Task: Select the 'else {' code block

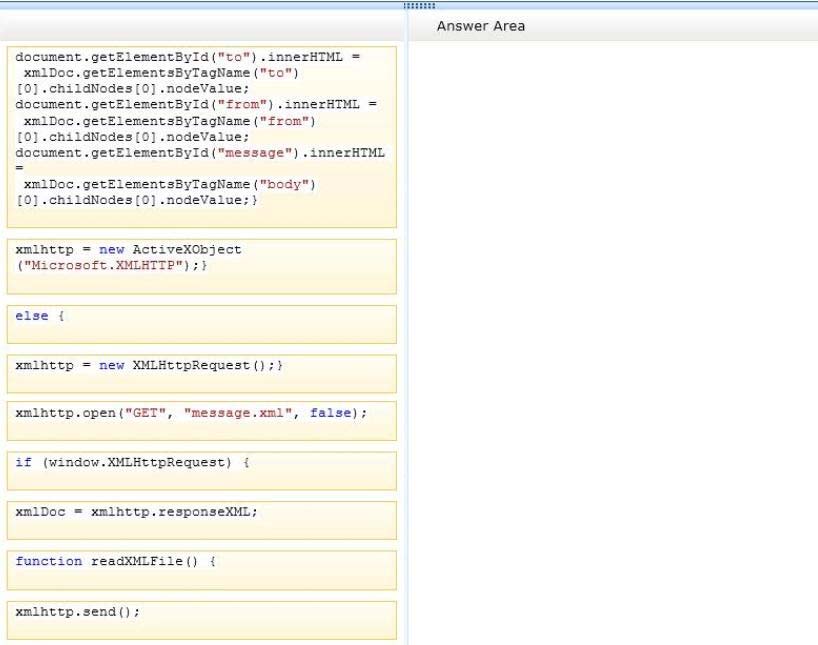Action: [201, 325]
